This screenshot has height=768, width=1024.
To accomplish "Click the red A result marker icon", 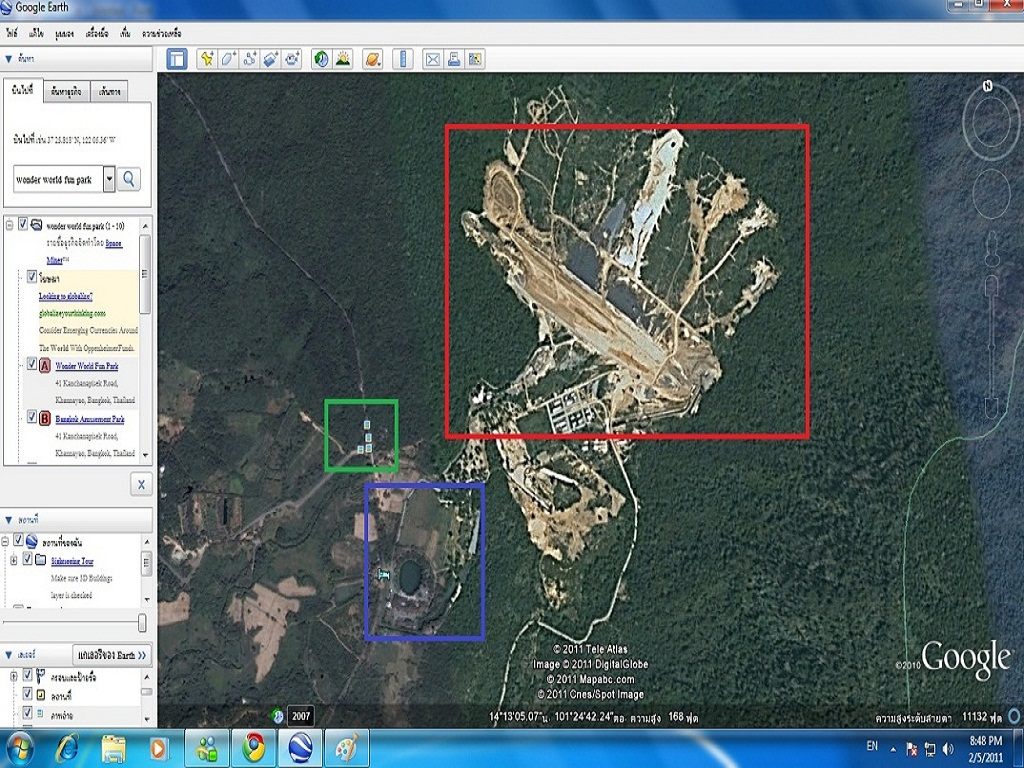I will [44, 365].
